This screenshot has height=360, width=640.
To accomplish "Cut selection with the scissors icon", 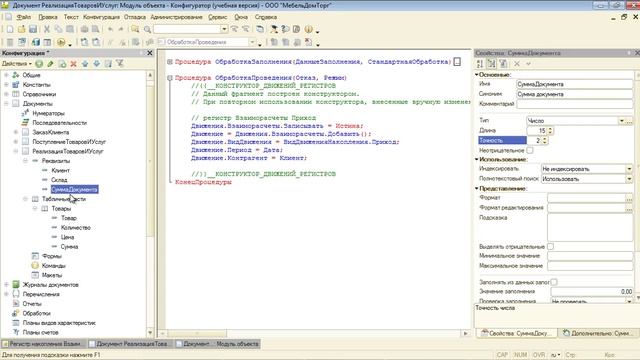I will click(x=47, y=29).
